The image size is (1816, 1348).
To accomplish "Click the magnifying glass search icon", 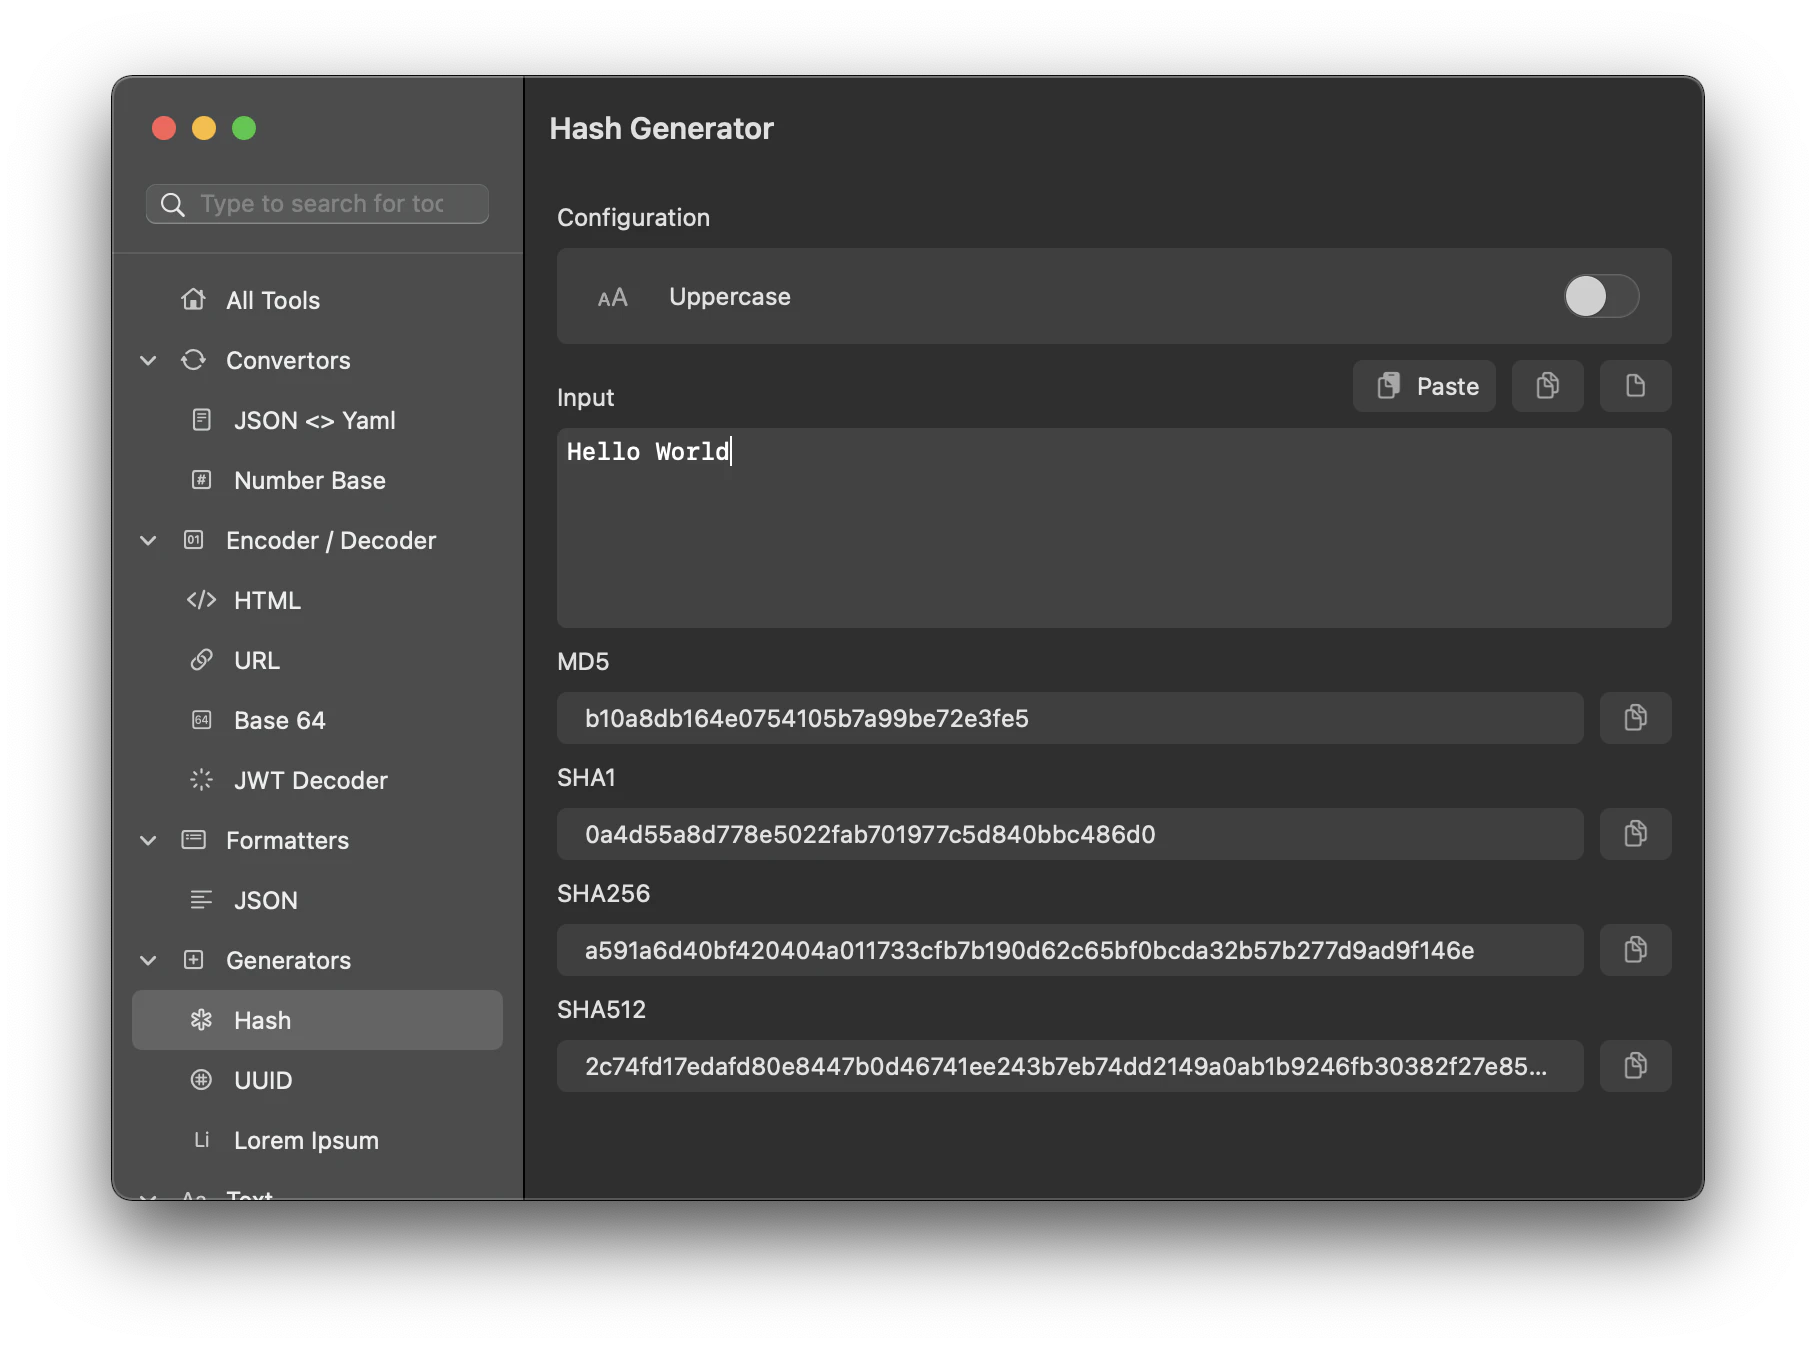I will pos(173,204).
